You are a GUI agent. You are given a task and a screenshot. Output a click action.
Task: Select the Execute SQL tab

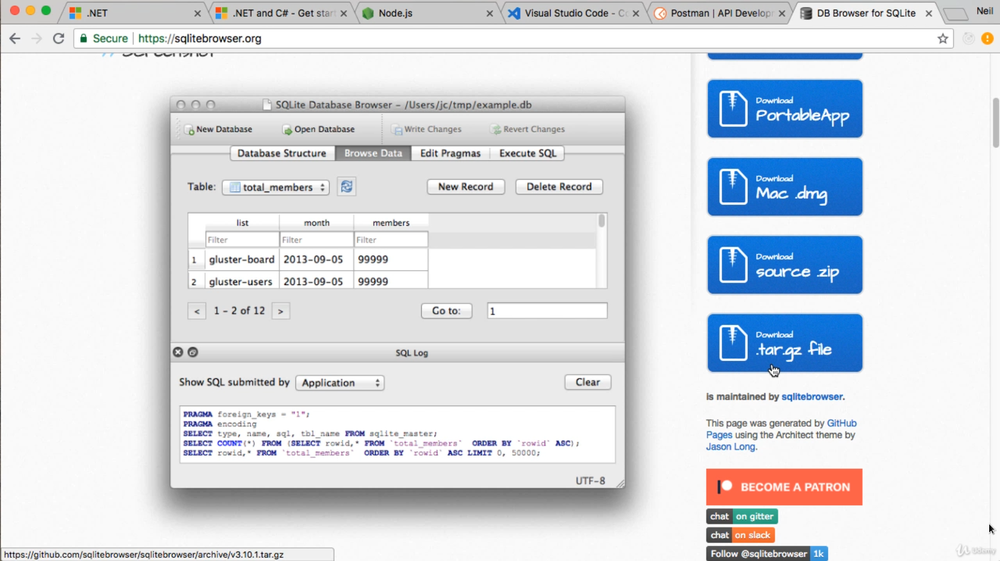point(527,153)
